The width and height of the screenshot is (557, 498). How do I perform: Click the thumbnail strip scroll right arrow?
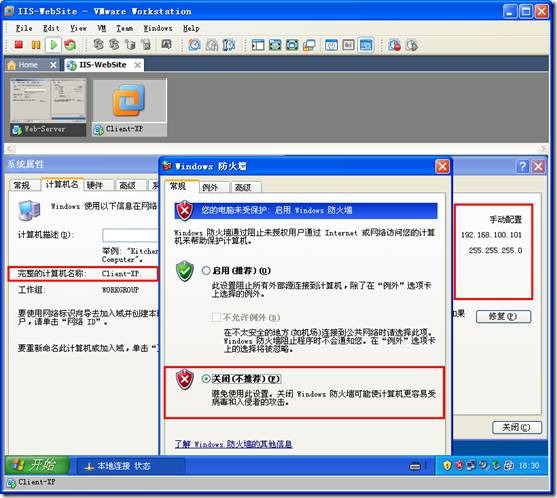pos(543,148)
